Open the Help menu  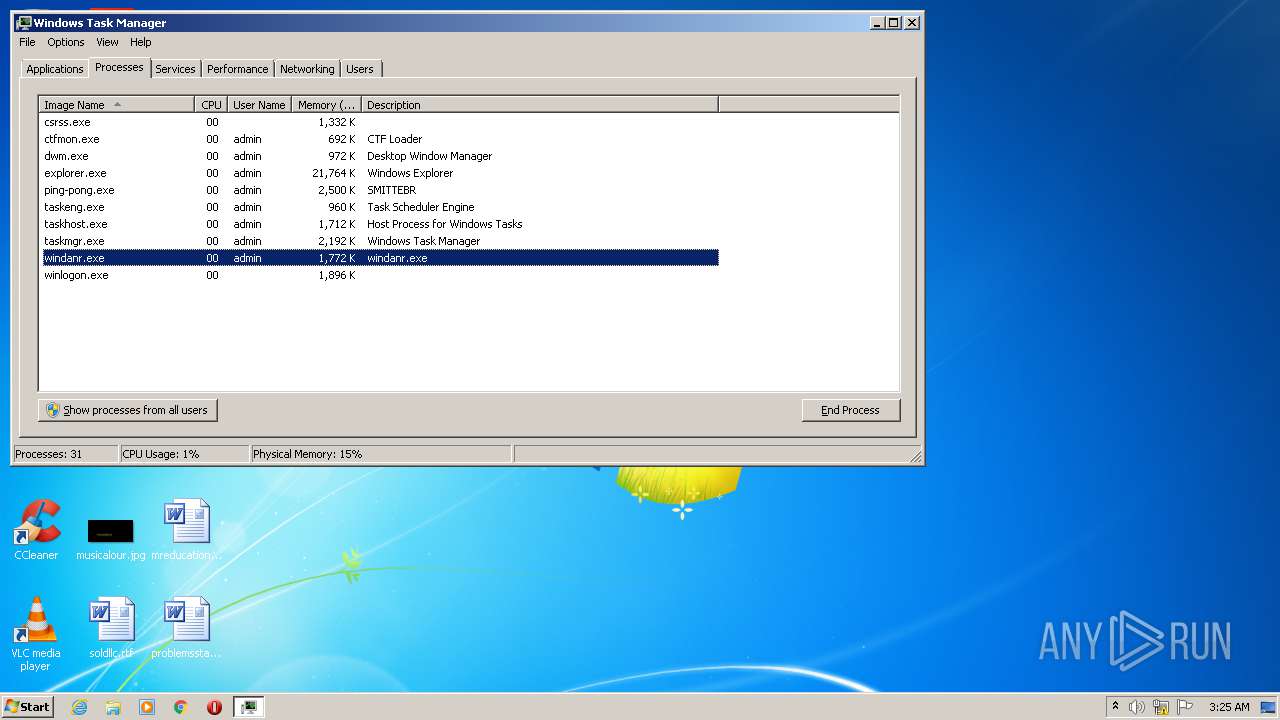click(141, 42)
